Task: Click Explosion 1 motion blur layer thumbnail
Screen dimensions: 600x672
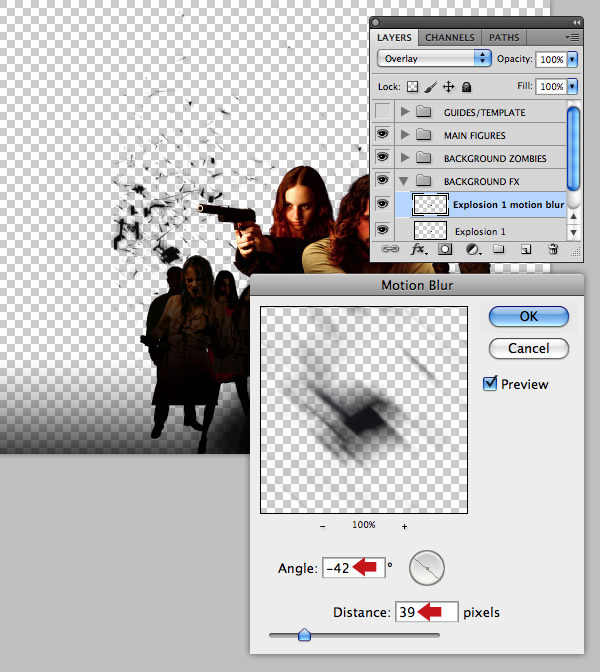Action: coord(430,205)
